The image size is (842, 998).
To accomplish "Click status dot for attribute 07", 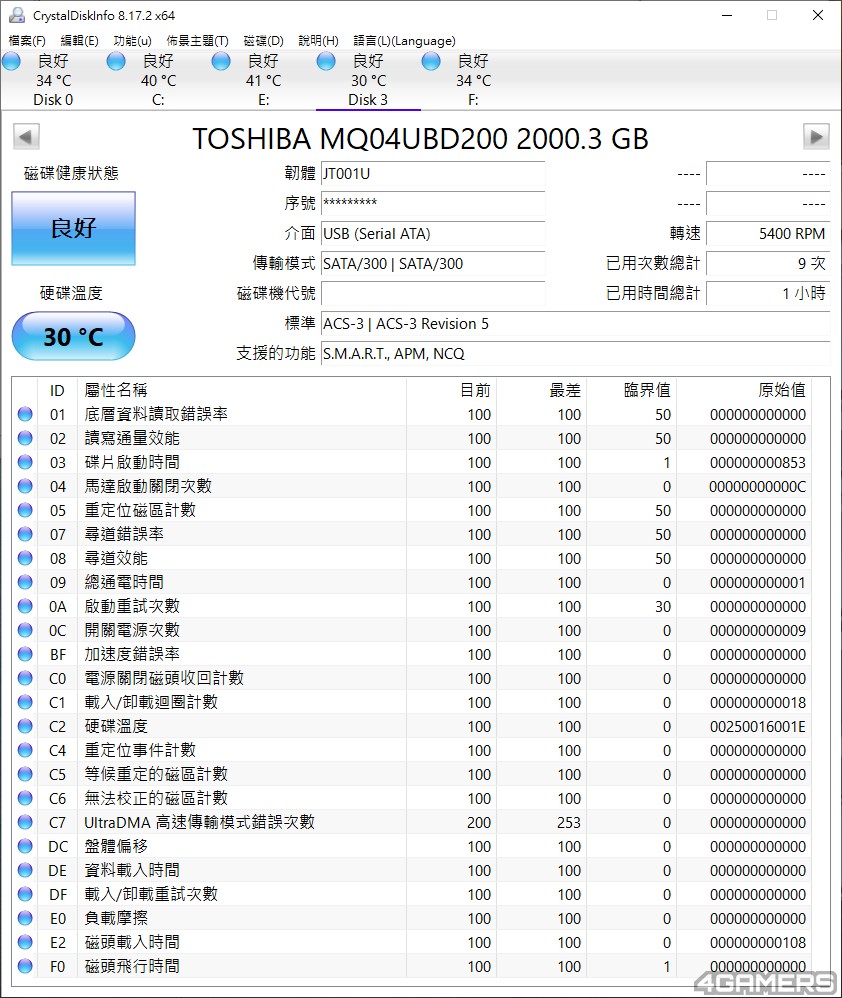I will [25, 534].
